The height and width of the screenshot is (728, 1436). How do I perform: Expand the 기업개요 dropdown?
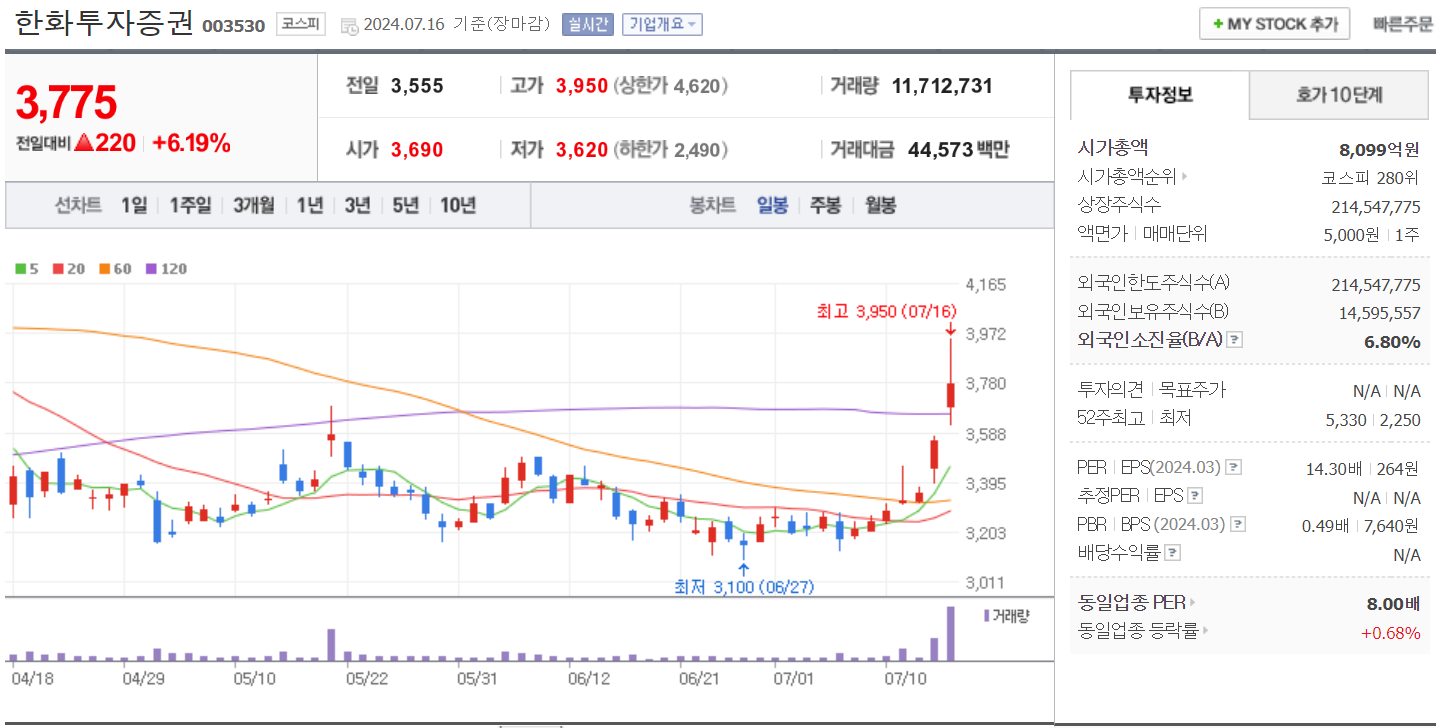[x=662, y=24]
